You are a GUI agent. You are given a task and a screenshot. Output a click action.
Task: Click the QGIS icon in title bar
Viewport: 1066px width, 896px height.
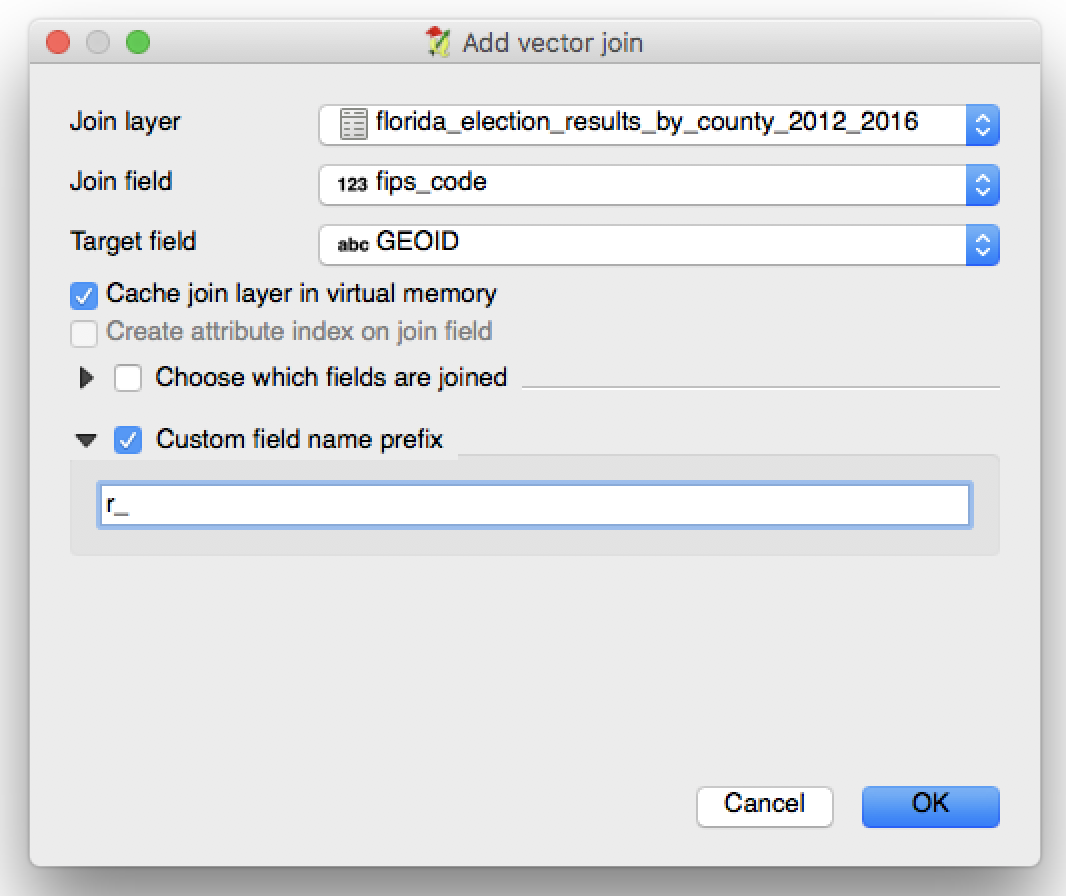(x=439, y=42)
